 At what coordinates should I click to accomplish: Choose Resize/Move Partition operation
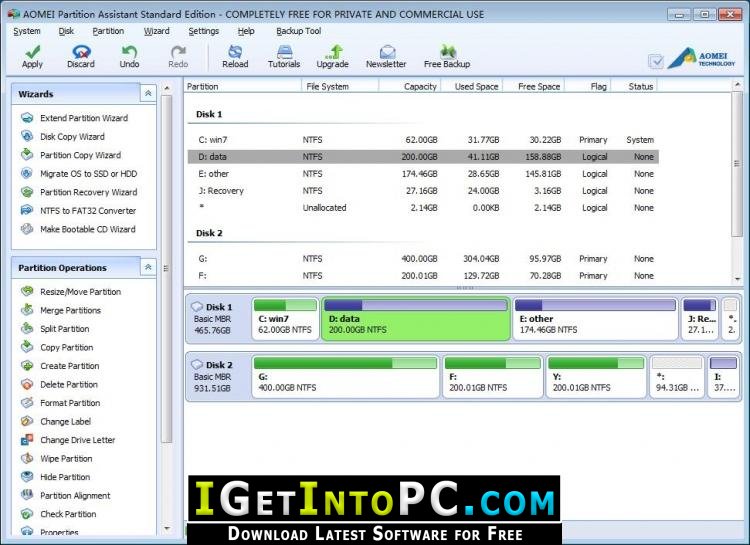(x=71, y=291)
